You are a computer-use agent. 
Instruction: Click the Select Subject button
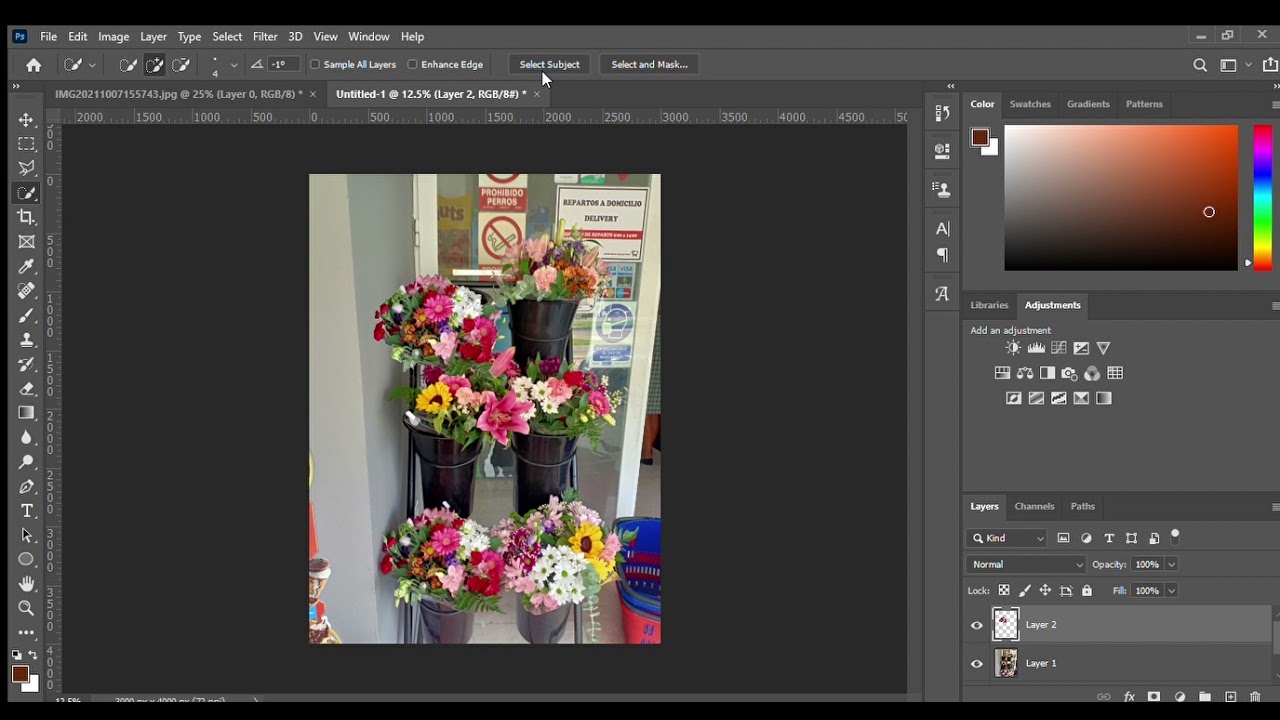pyautogui.click(x=549, y=65)
